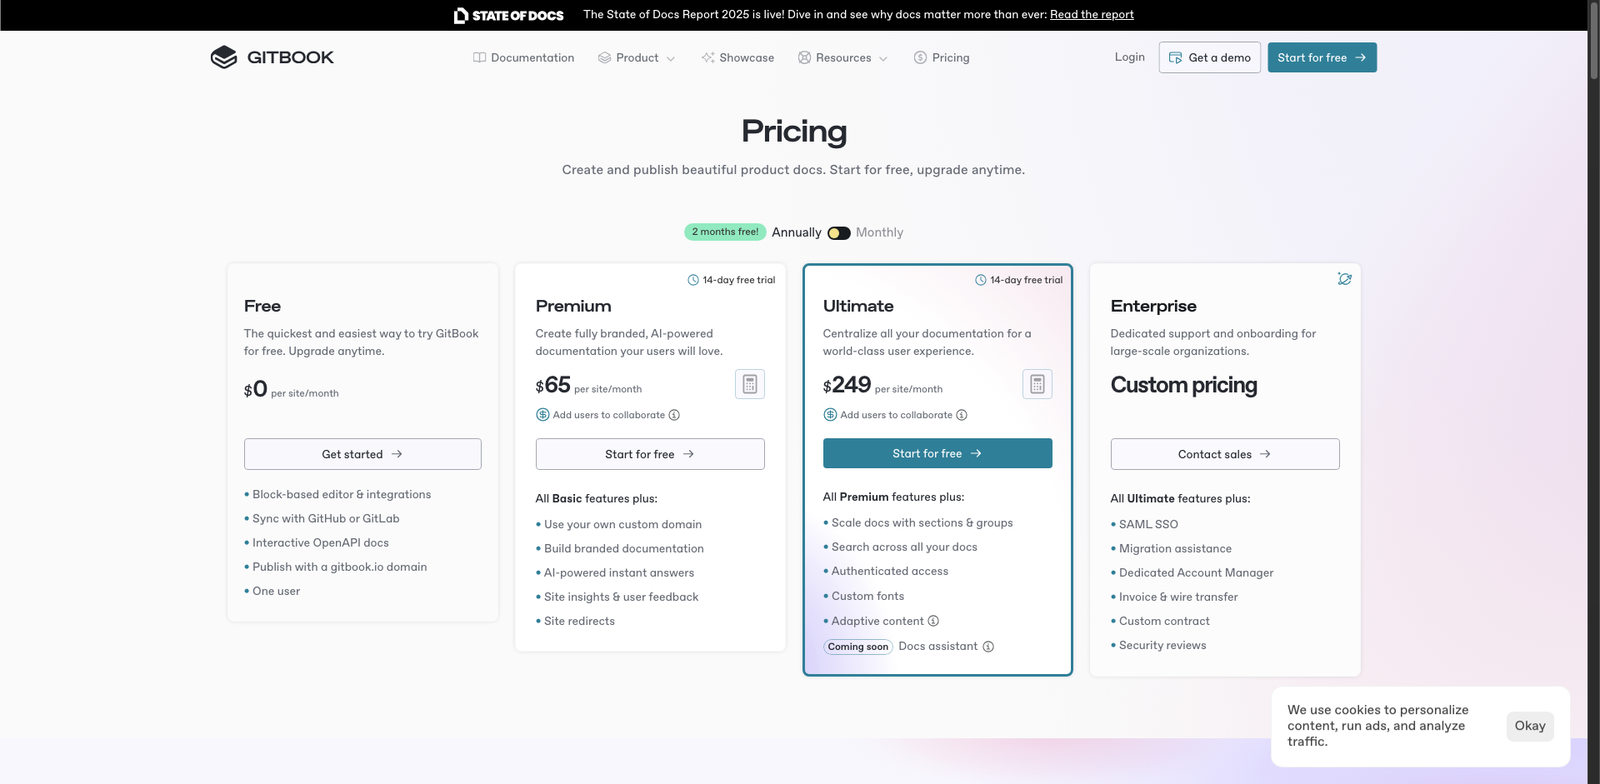1600x784 pixels.
Task: Click info icon next to Ultimate Add users
Action: [x=961, y=415]
